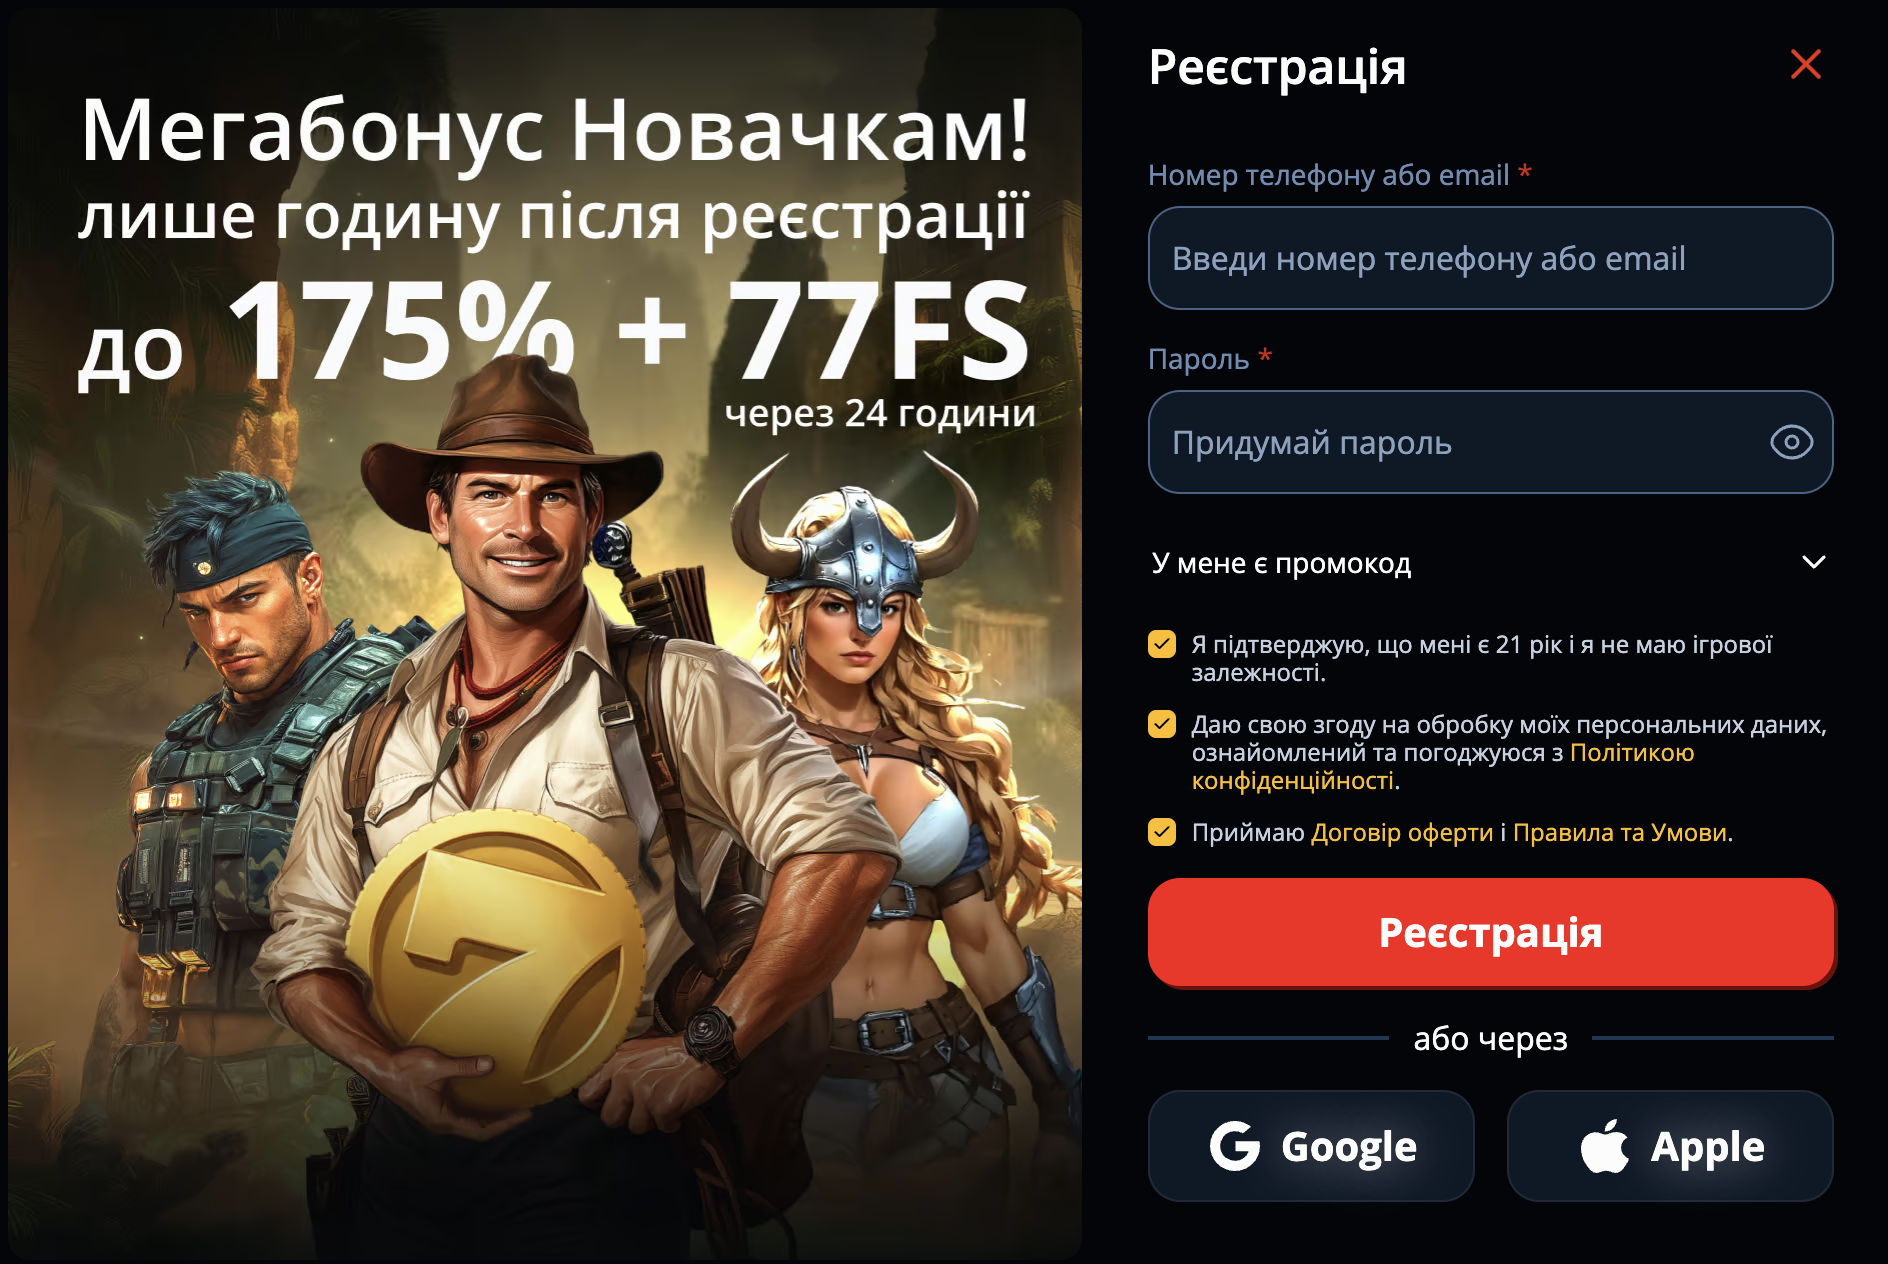1888x1264 pixels.
Task: Click the Apple logo icon
Action: 1604,1146
